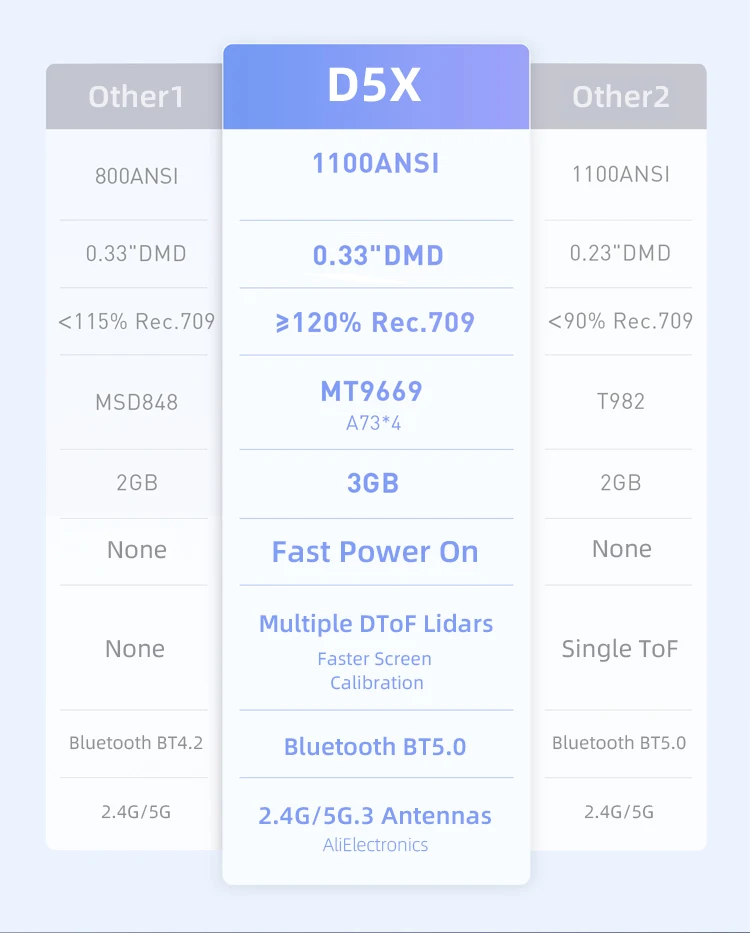Click the D5X column header
Viewport: 750px width, 933px height.
(x=375, y=87)
